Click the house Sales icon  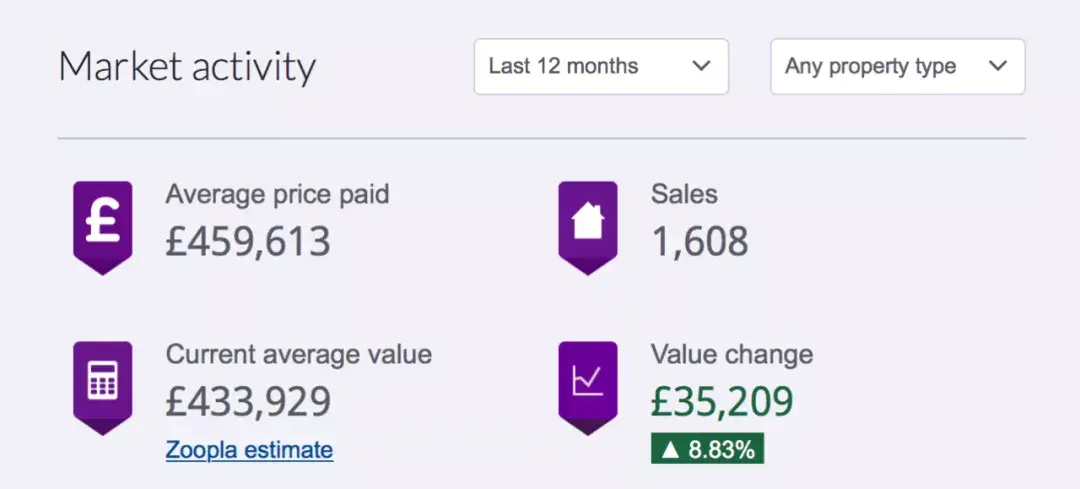[587, 223]
